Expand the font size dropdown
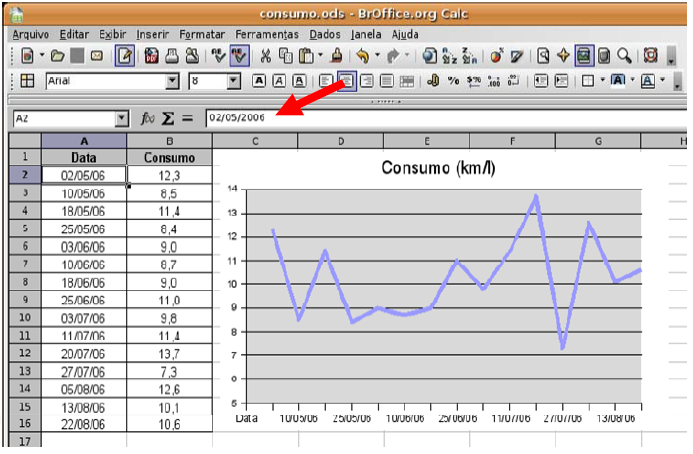 (x=234, y=82)
